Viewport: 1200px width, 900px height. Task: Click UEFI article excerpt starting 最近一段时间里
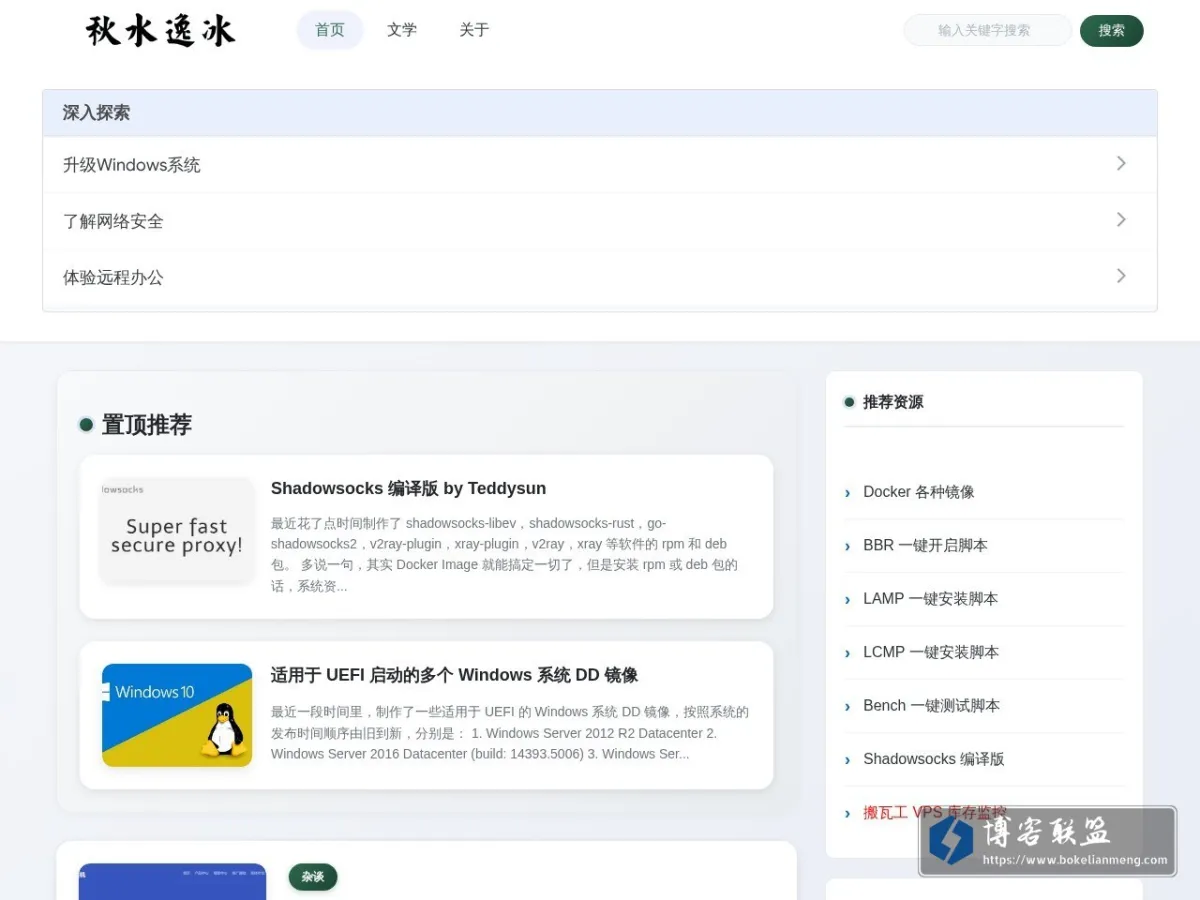point(510,733)
